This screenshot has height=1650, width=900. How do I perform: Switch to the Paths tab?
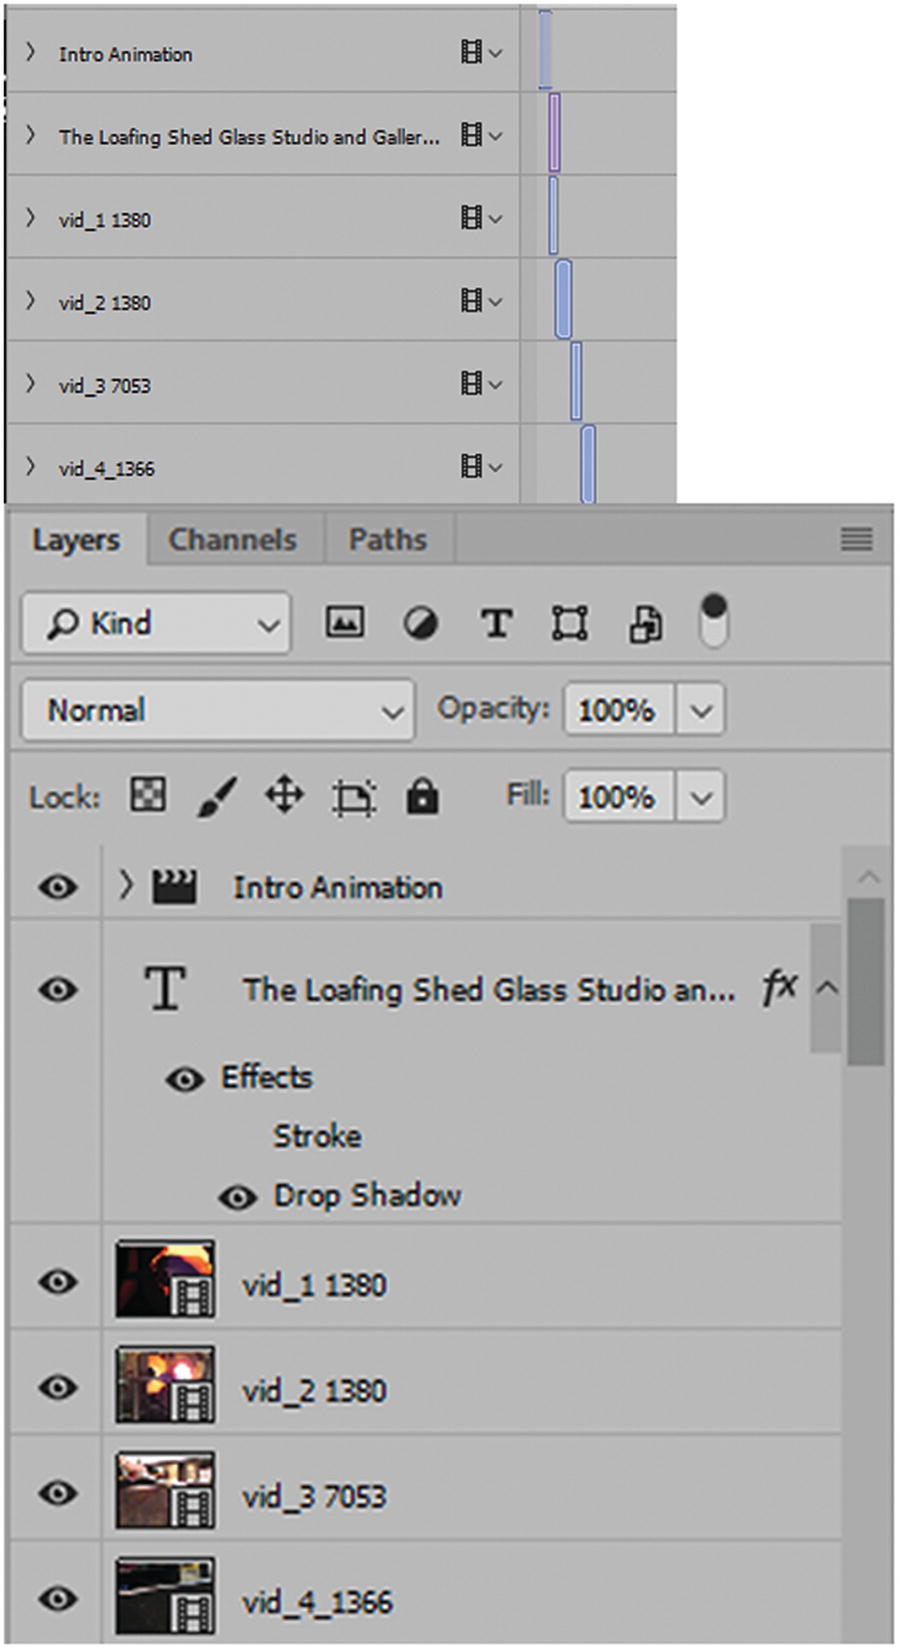(x=388, y=540)
